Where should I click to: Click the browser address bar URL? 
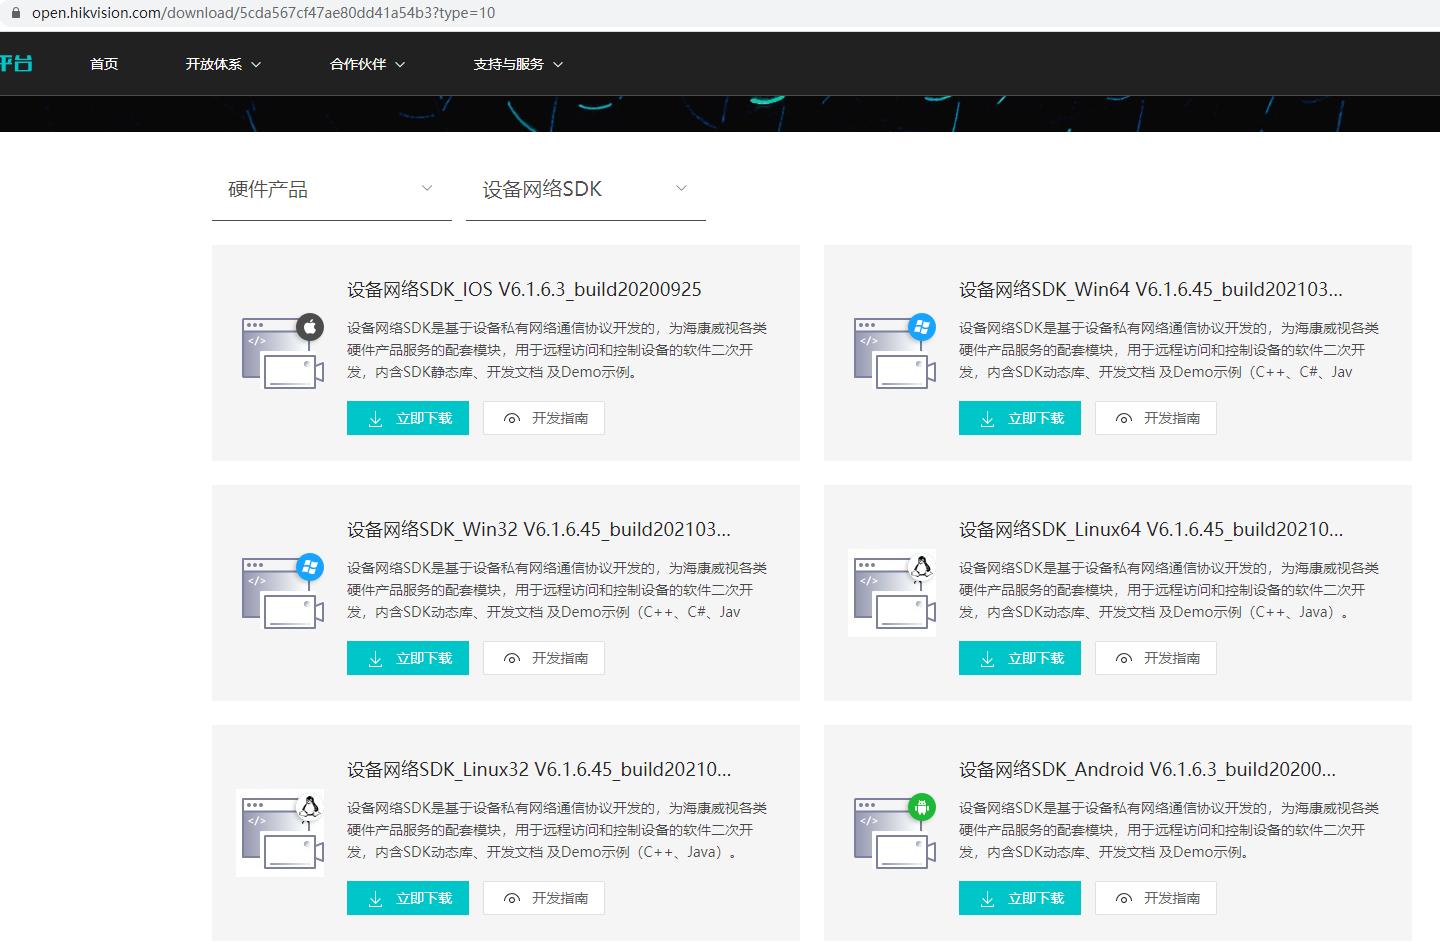200,14
